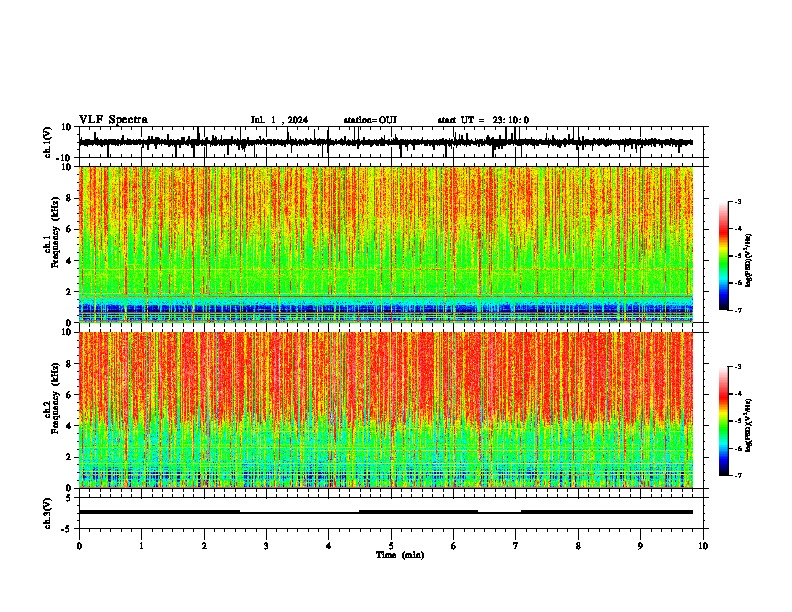Click the log(PSD) label beside ch.1 colorbar
The height and width of the screenshot is (612, 792).
pos(749,261)
